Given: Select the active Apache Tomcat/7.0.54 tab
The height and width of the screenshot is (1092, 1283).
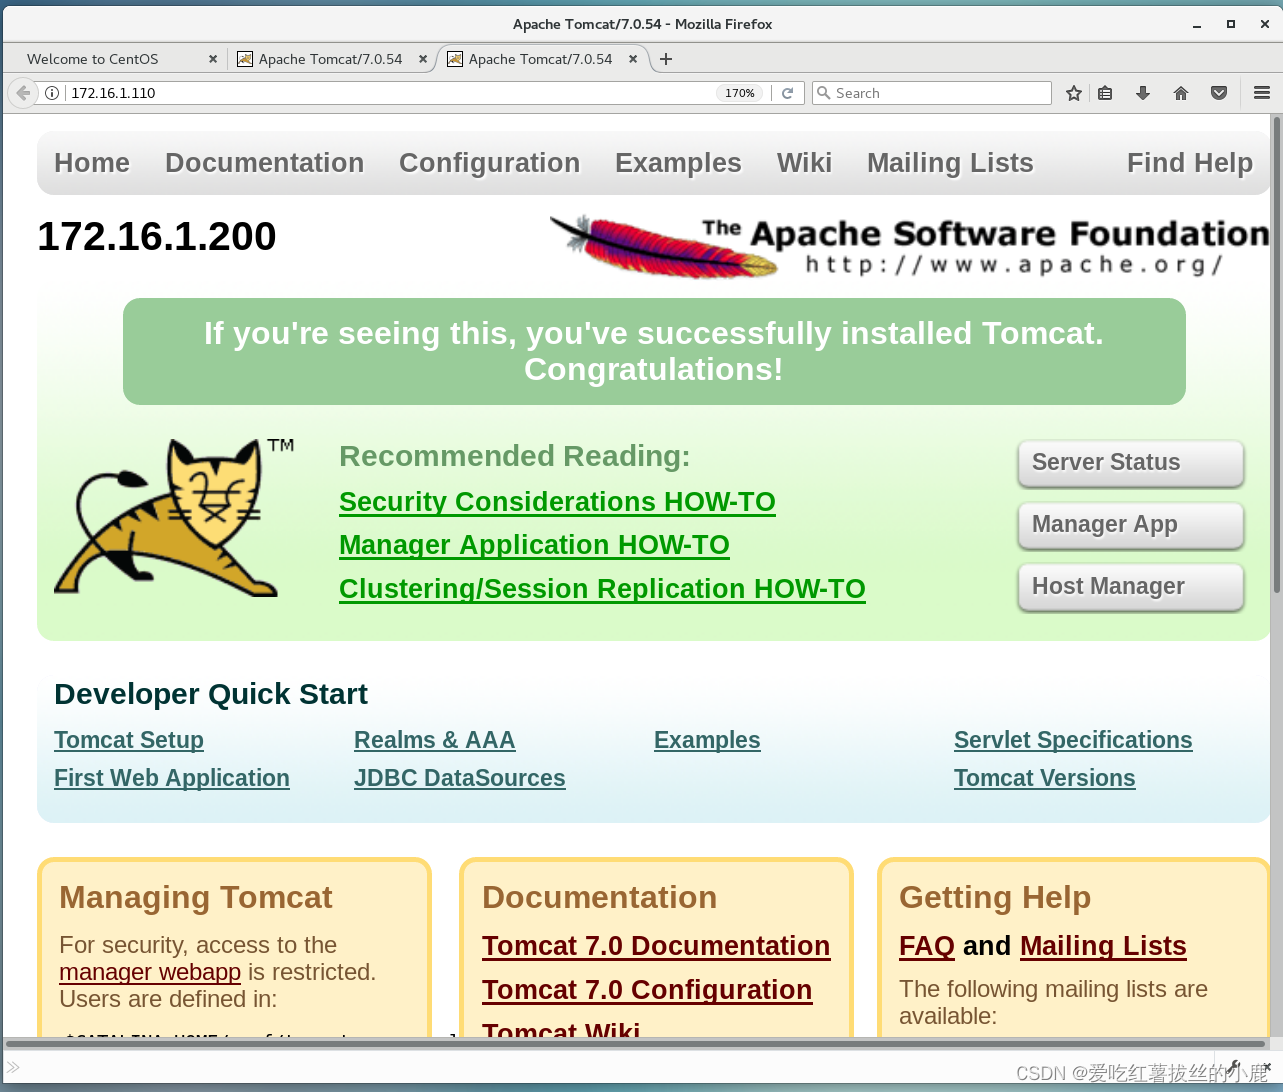Looking at the screenshot, I should point(540,59).
